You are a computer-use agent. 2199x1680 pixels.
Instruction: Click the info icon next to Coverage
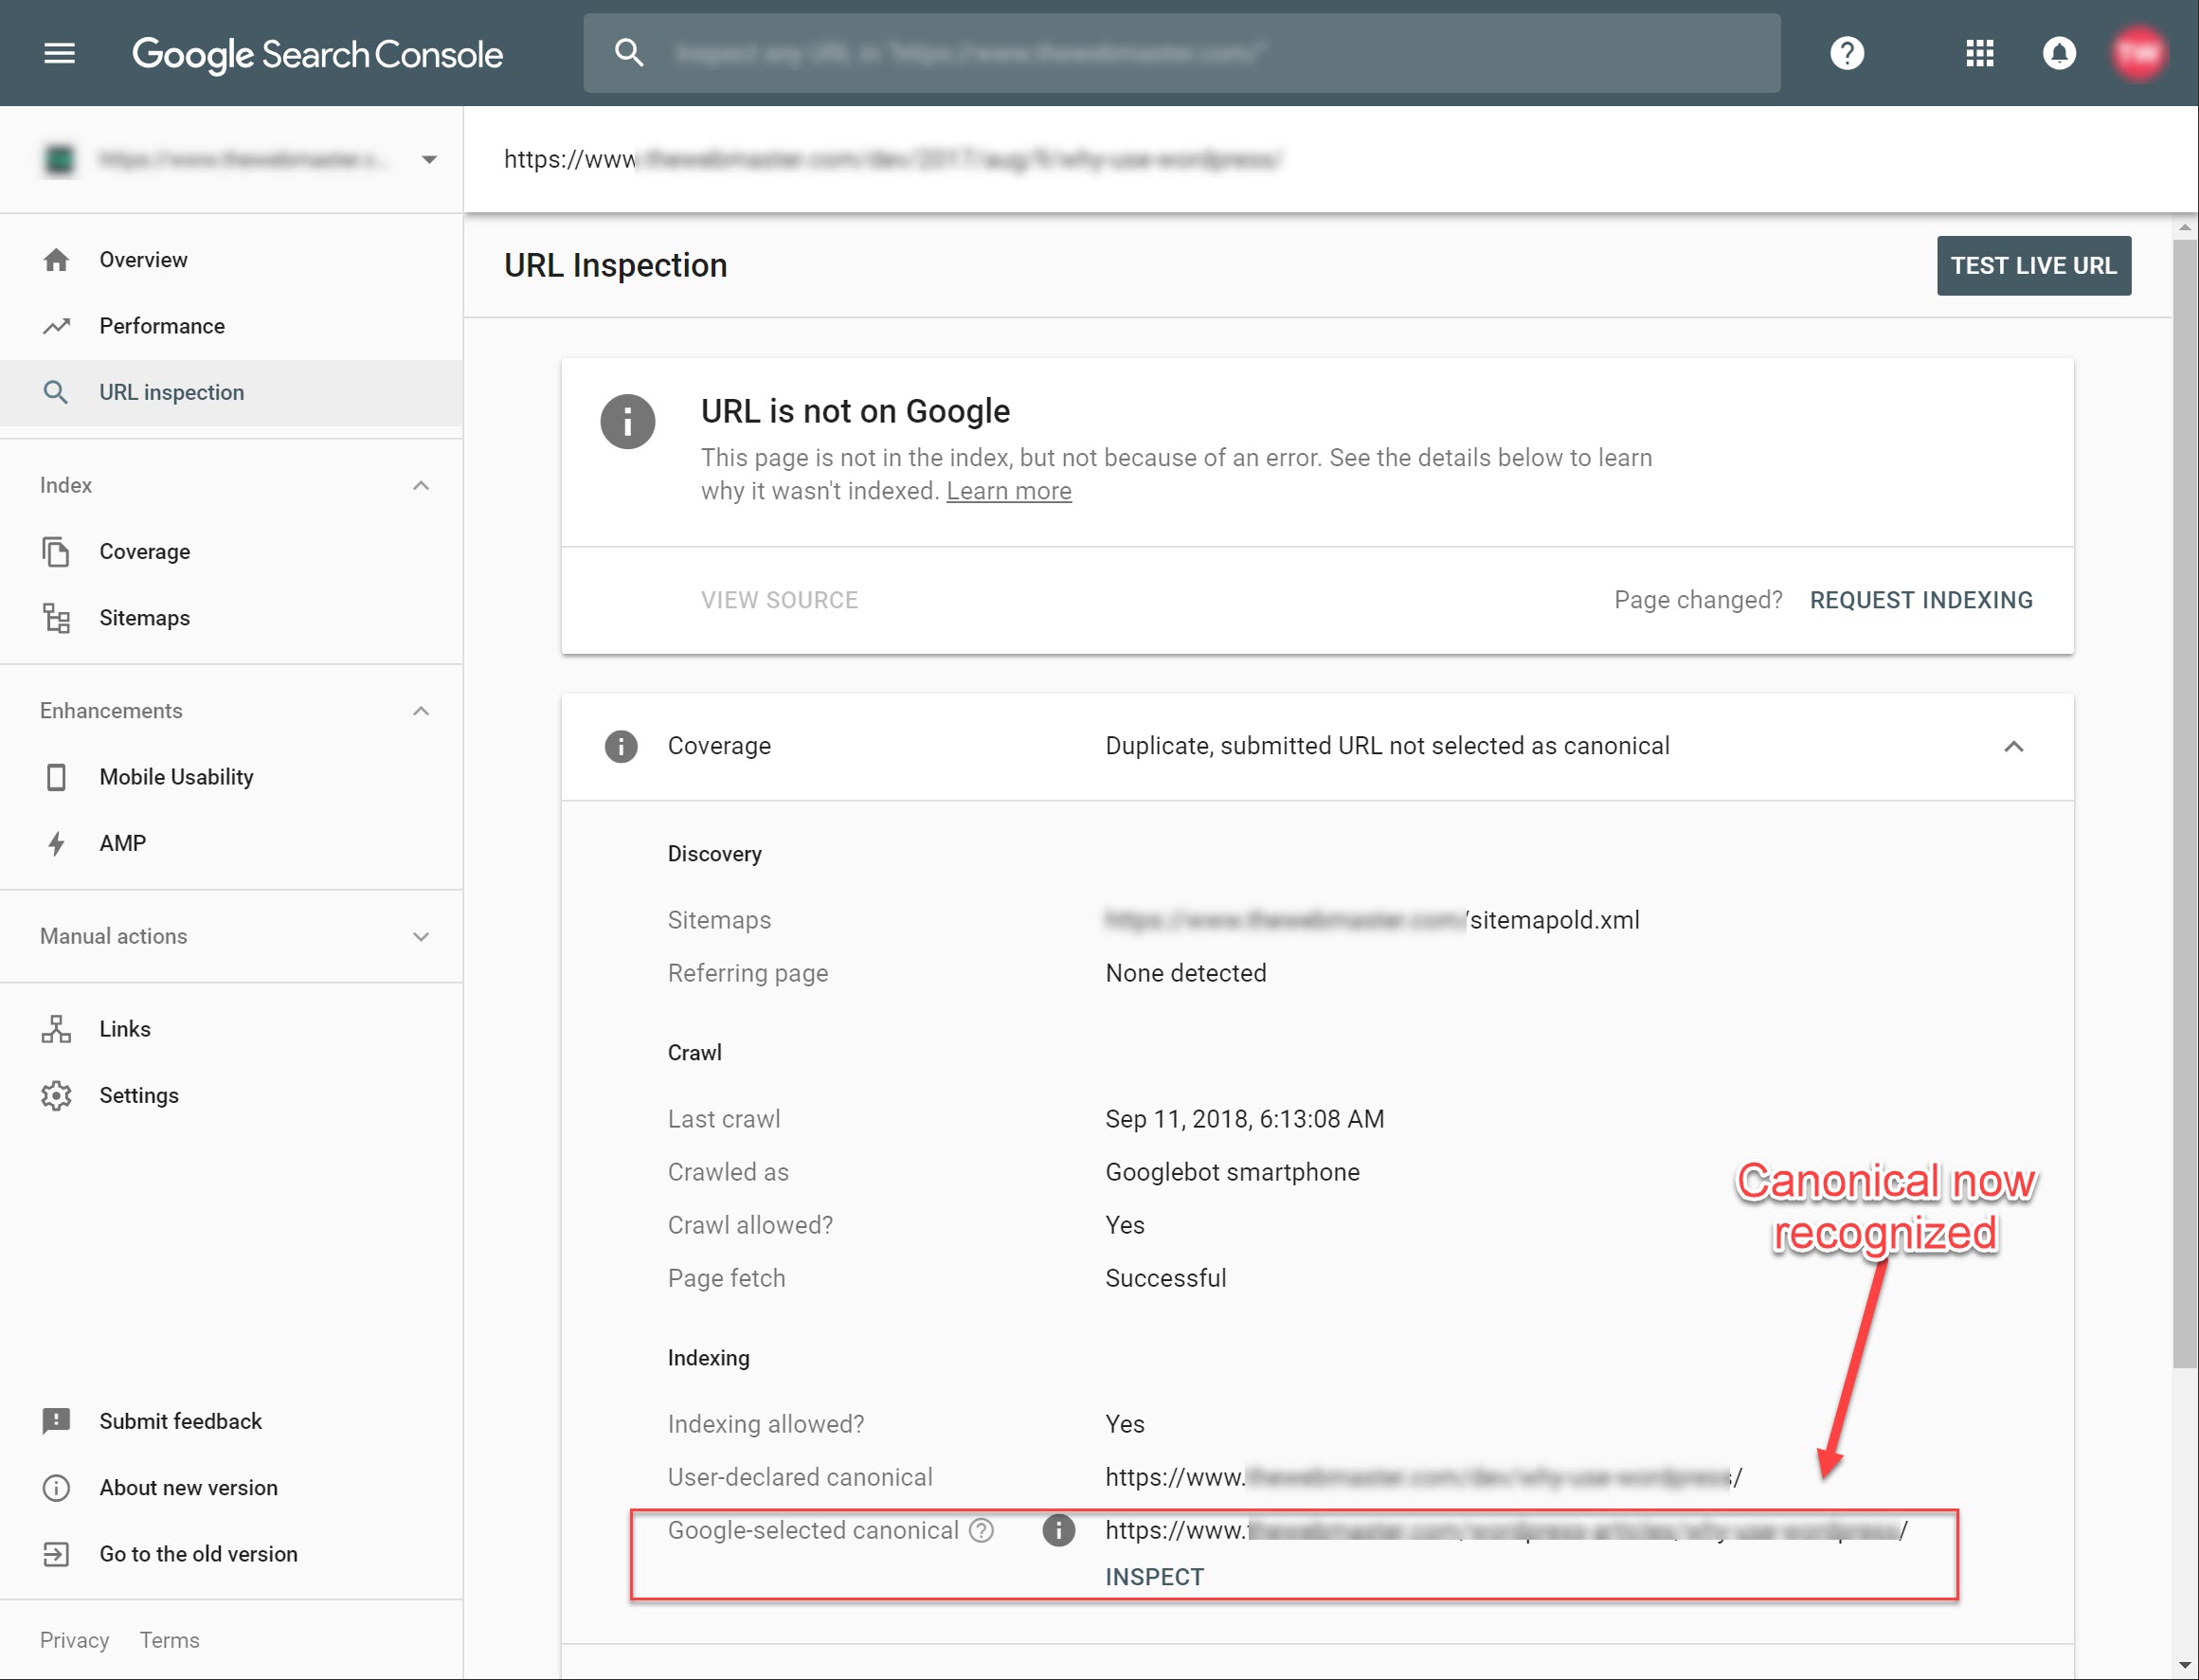621,746
